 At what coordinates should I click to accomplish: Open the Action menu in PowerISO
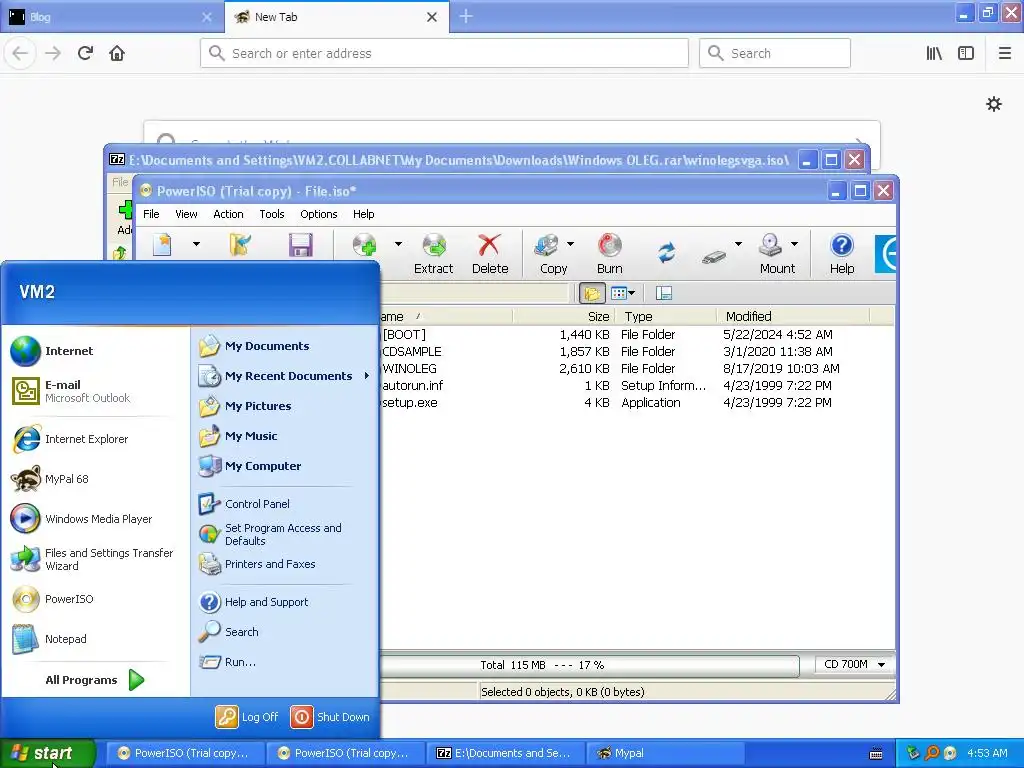(x=228, y=214)
